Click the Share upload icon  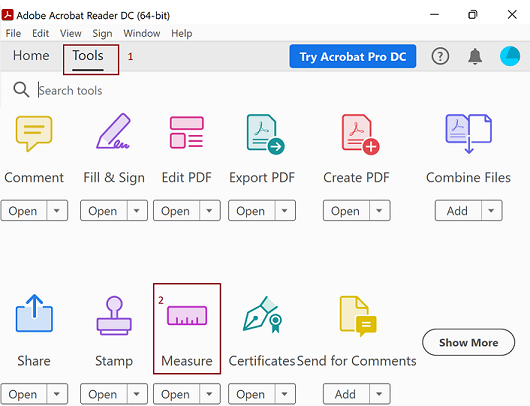(34, 313)
